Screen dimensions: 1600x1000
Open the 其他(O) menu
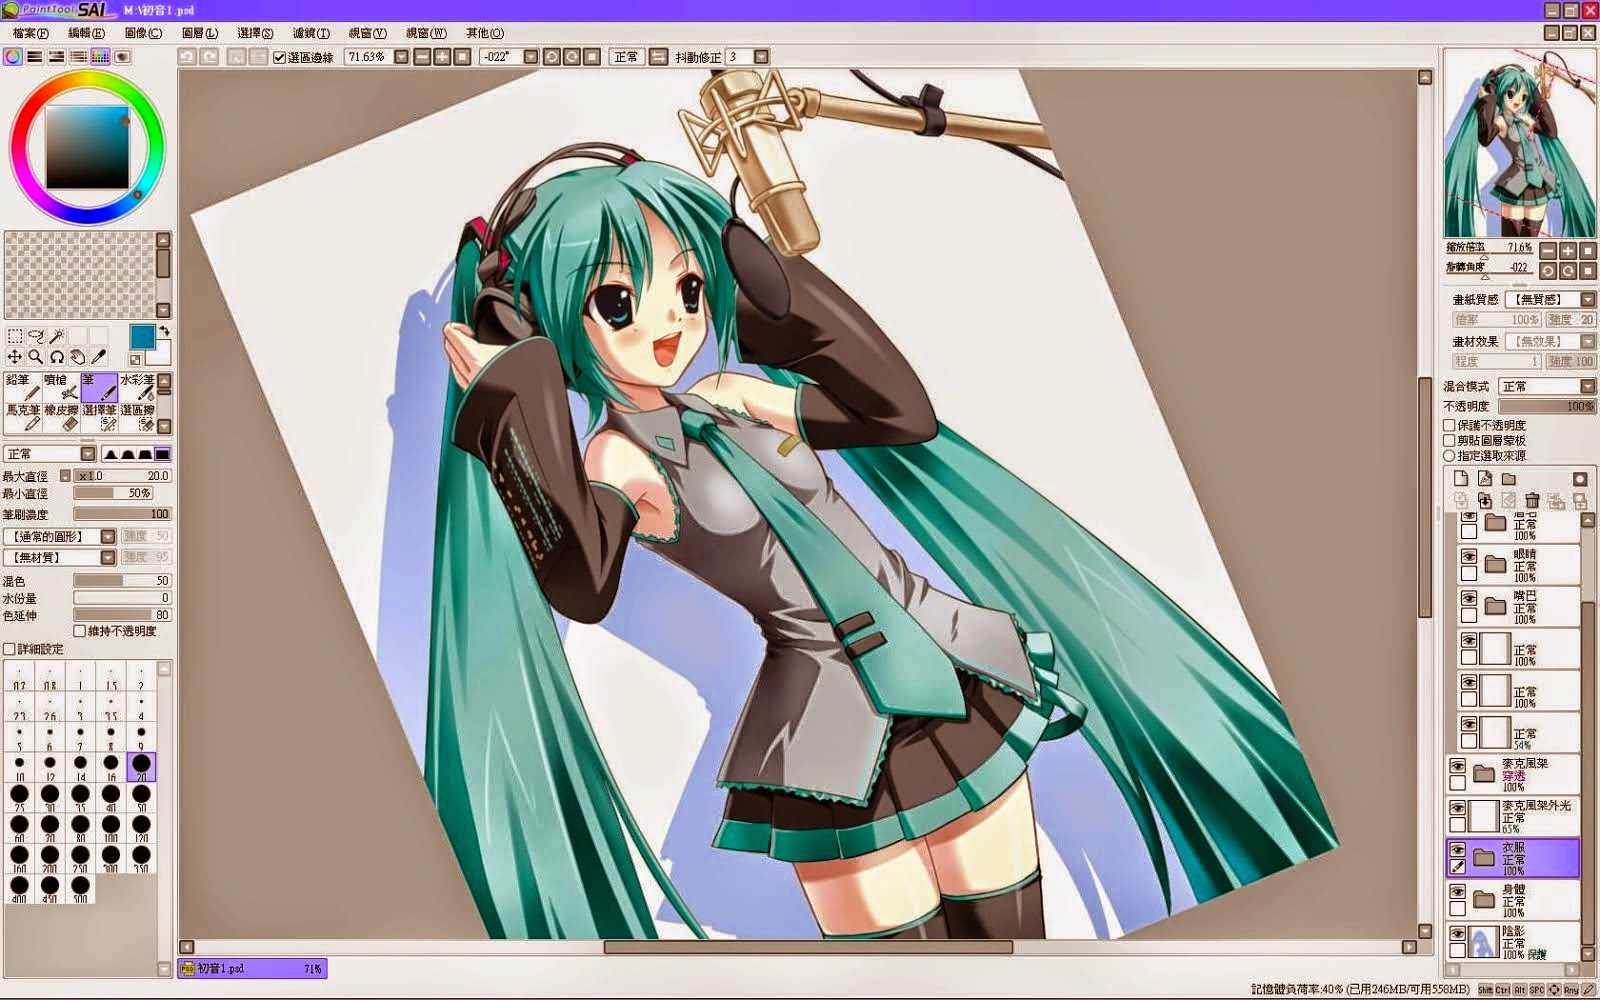tap(485, 33)
